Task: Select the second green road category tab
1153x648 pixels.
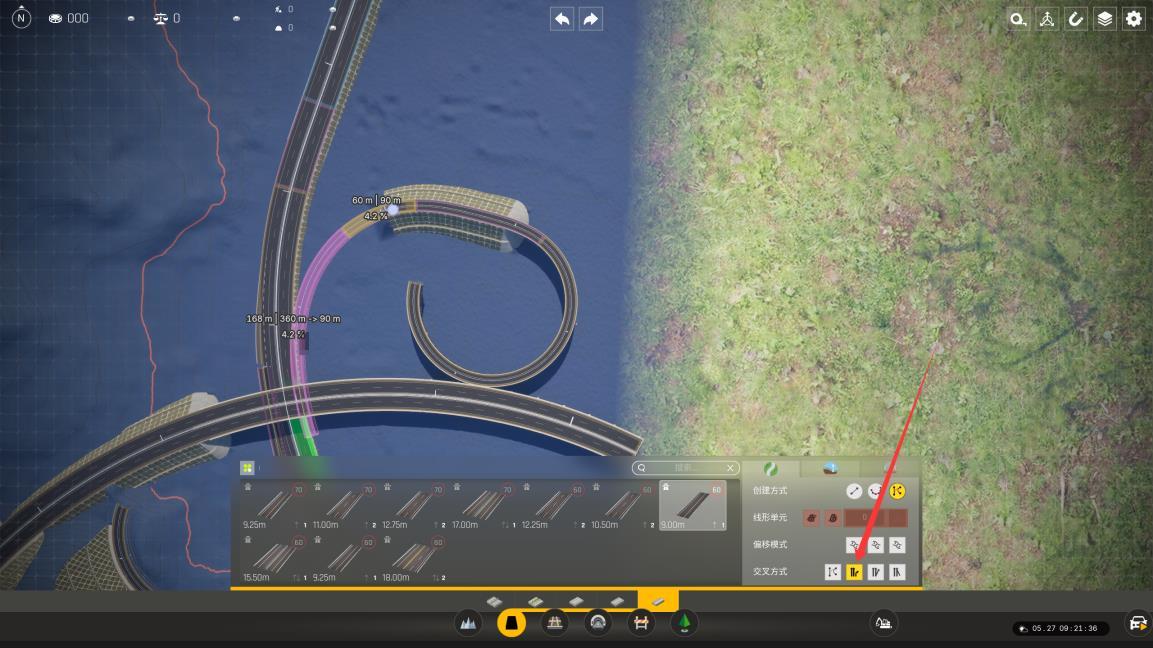Action: pos(535,602)
